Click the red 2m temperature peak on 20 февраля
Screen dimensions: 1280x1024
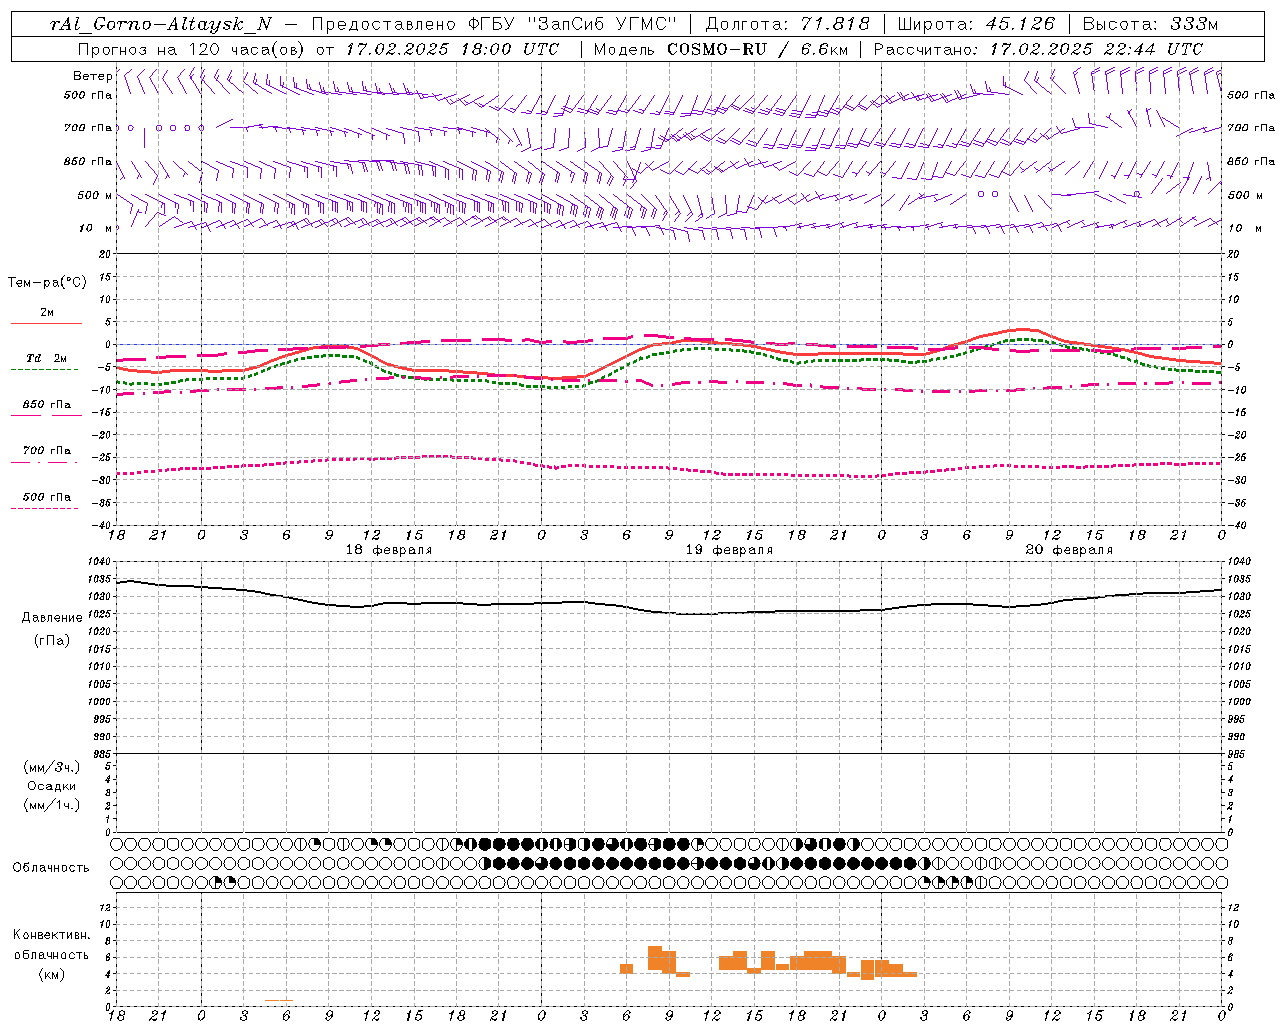click(x=1022, y=329)
